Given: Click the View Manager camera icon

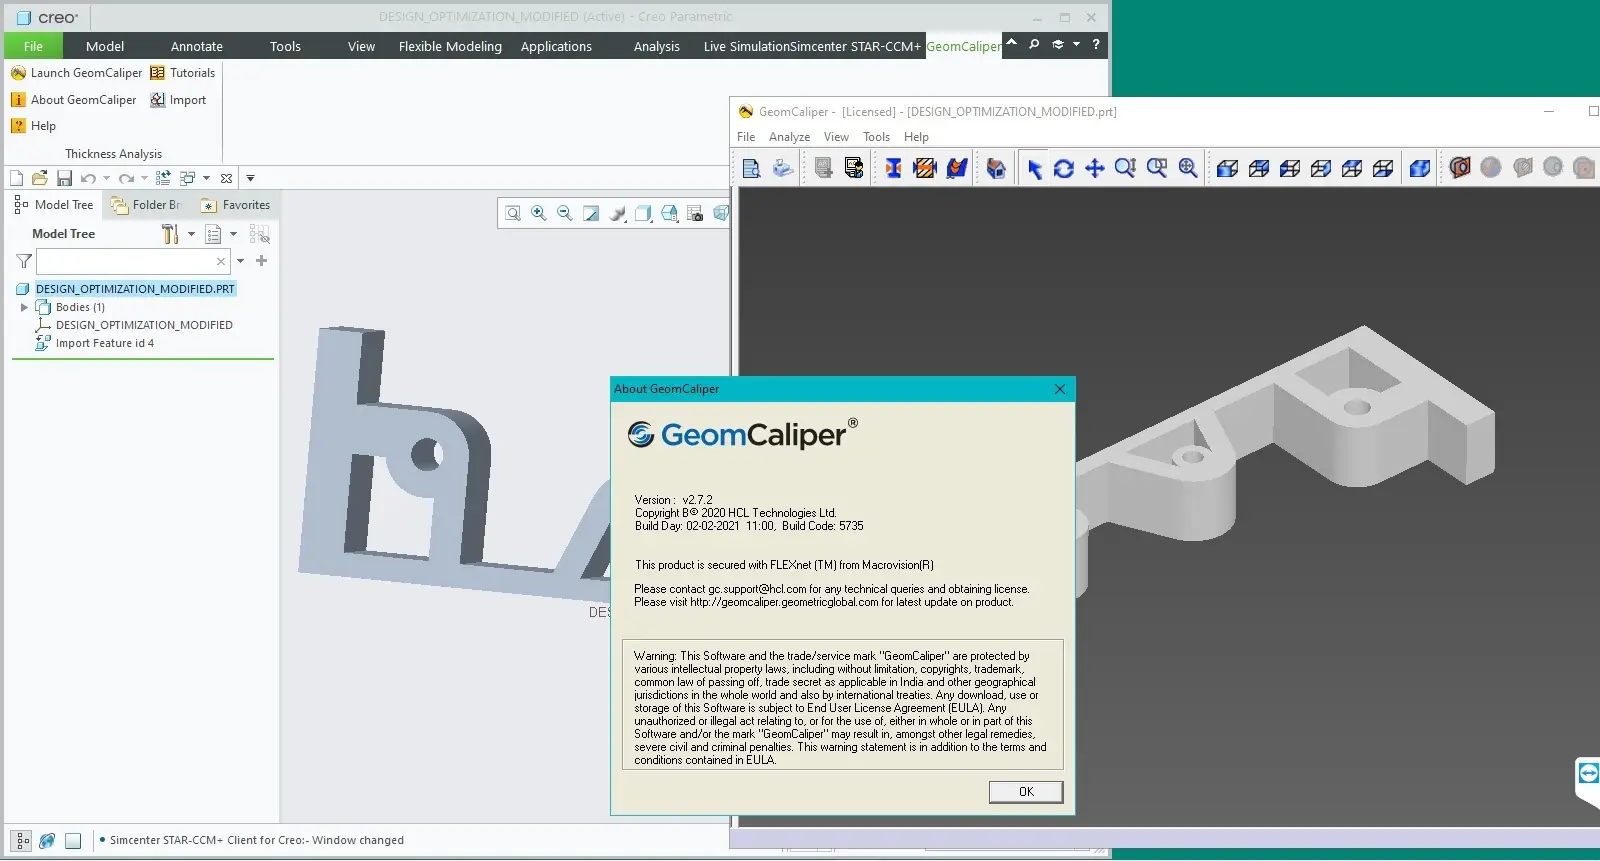Looking at the screenshot, I should point(695,213).
